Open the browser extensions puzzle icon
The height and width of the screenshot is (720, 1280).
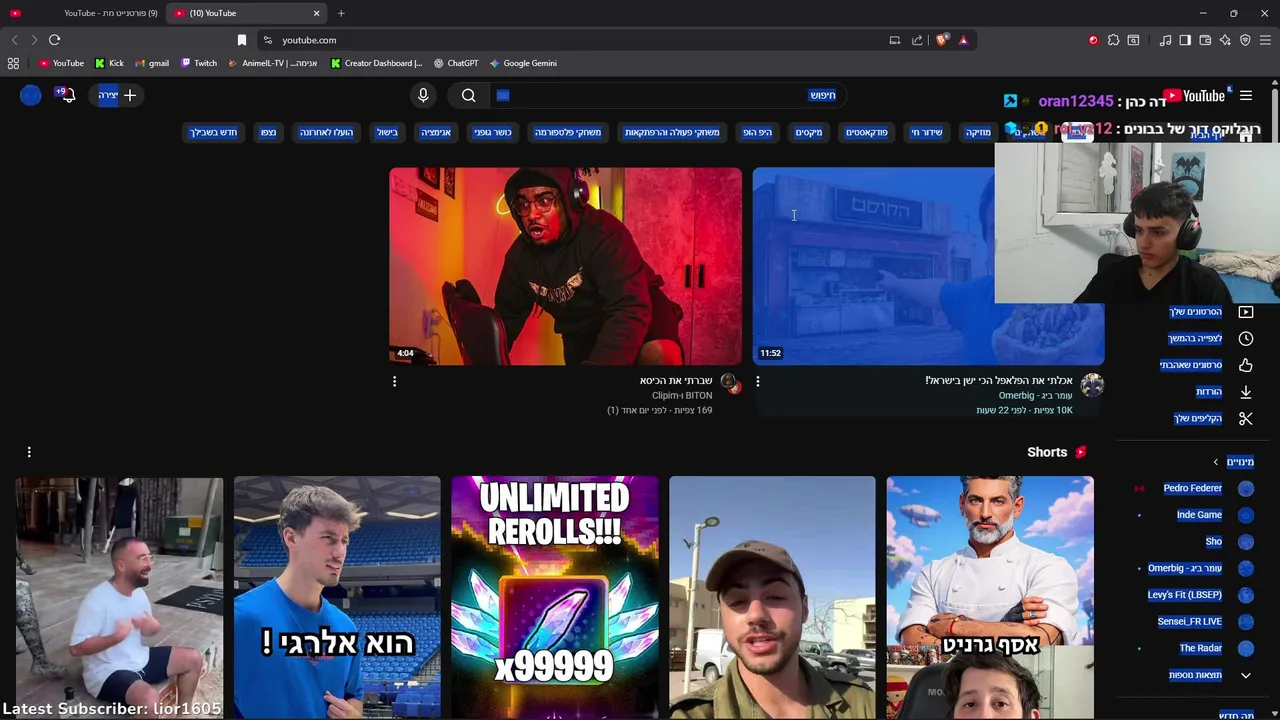click(x=1113, y=40)
